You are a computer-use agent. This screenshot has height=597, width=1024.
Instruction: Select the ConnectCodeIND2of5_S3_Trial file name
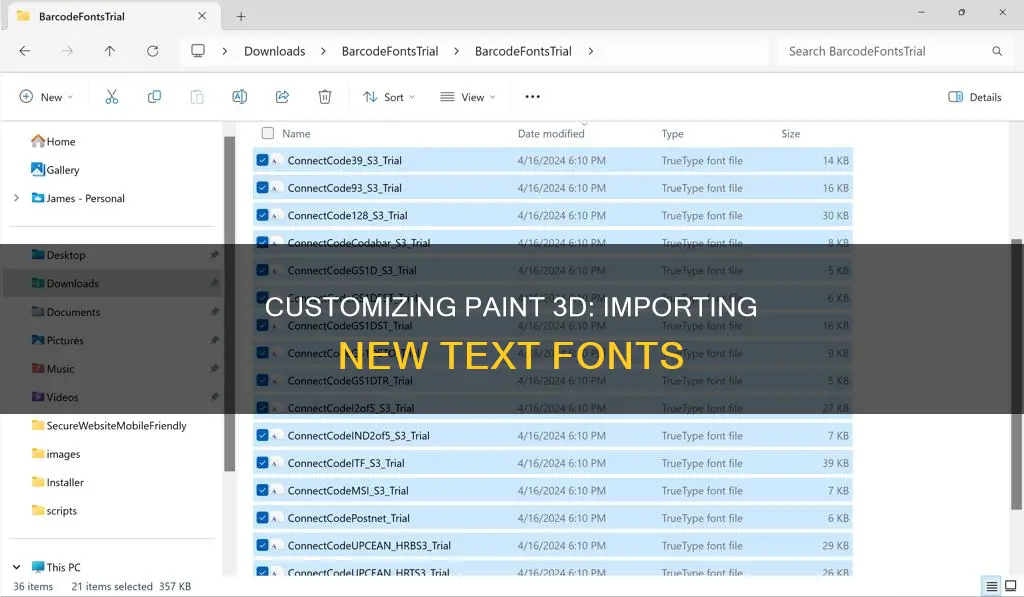click(x=359, y=436)
